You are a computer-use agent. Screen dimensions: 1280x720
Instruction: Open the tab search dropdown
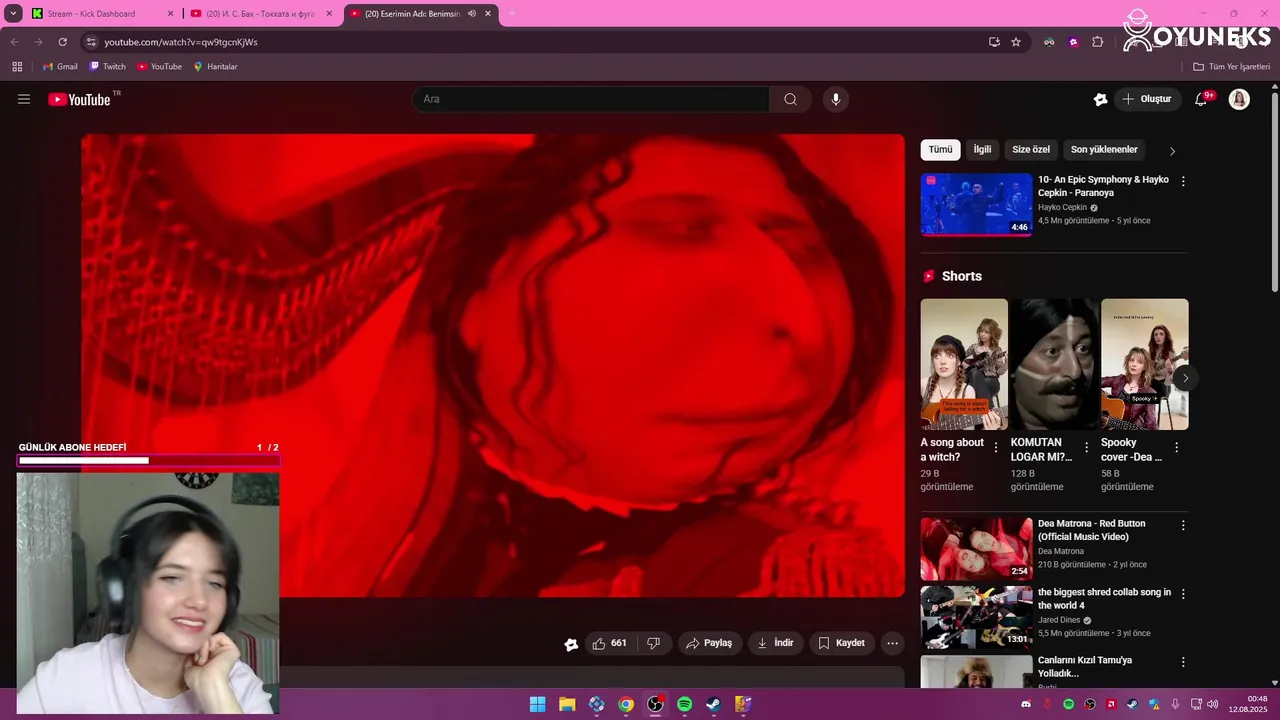[x=14, y=14]
